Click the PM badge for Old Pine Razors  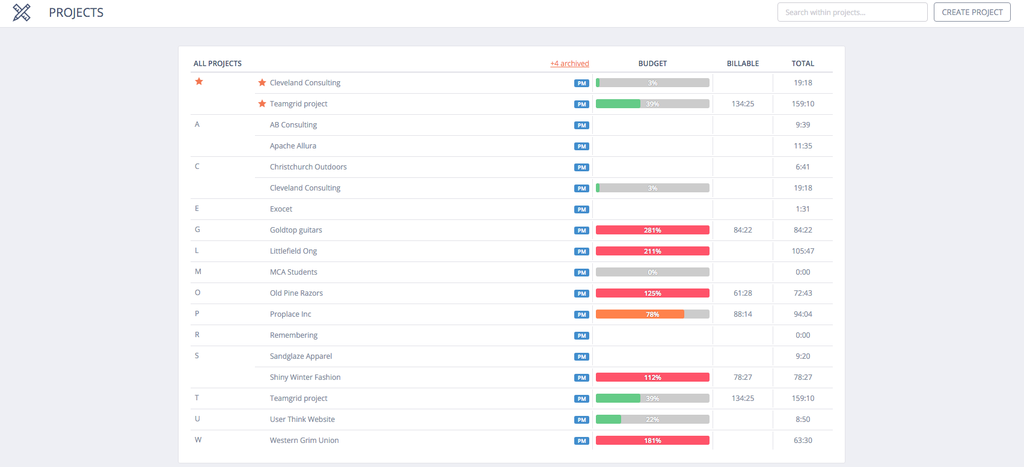pyautogui.click(x=581, y=294)
